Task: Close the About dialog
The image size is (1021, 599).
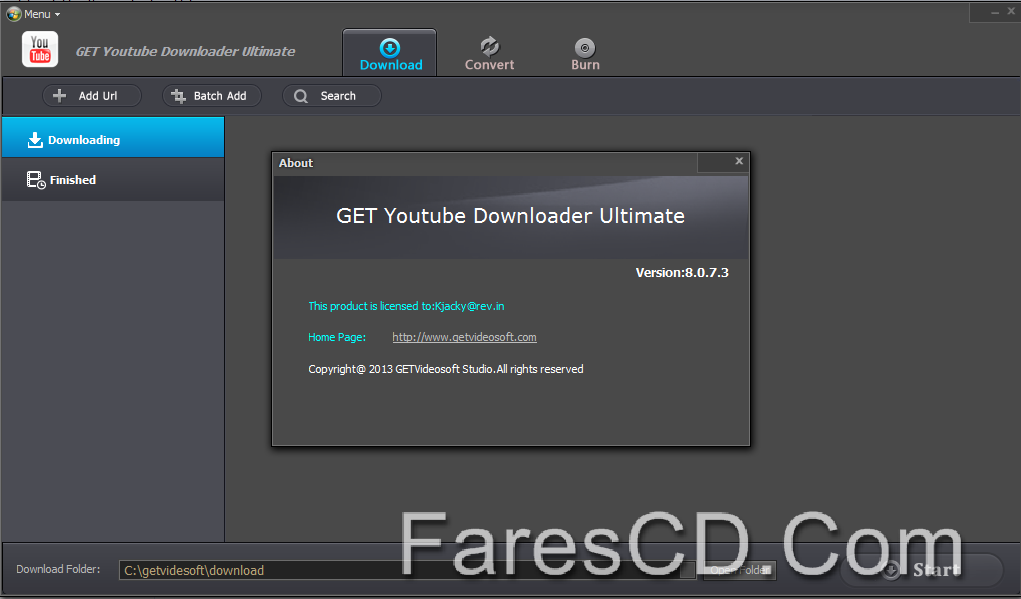Action: coord(739,161)
